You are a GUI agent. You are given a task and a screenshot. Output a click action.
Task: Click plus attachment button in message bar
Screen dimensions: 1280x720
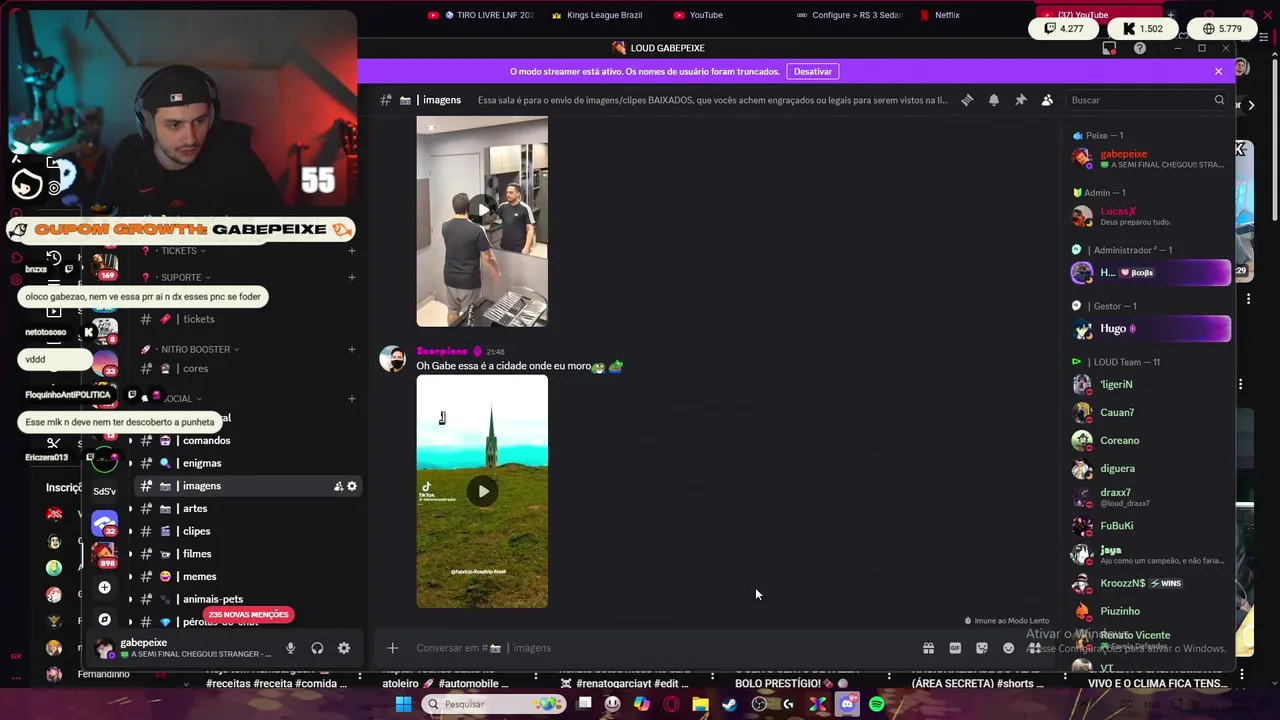pos(392,648)
